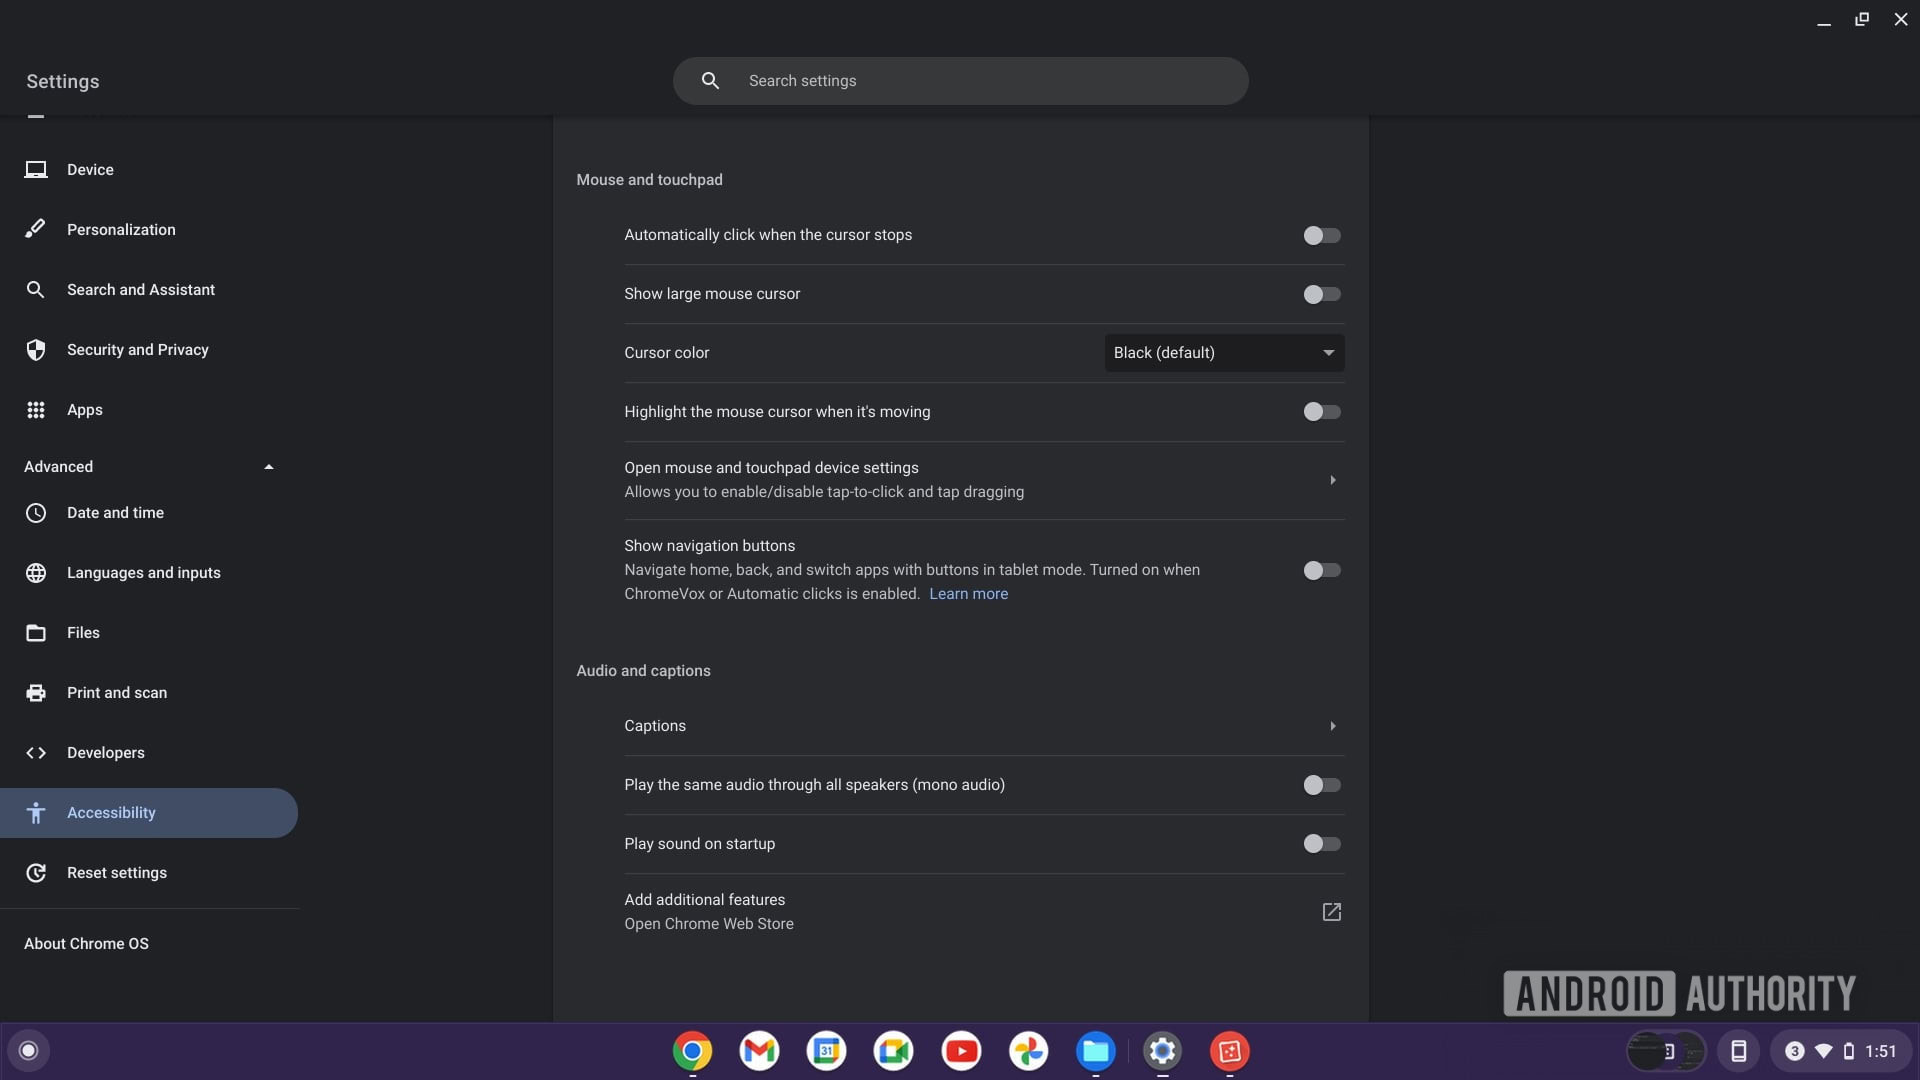Turn on mono audio toggle
The width and height of the screenshot is (1920, 1080).
(x=1321, y=785)
